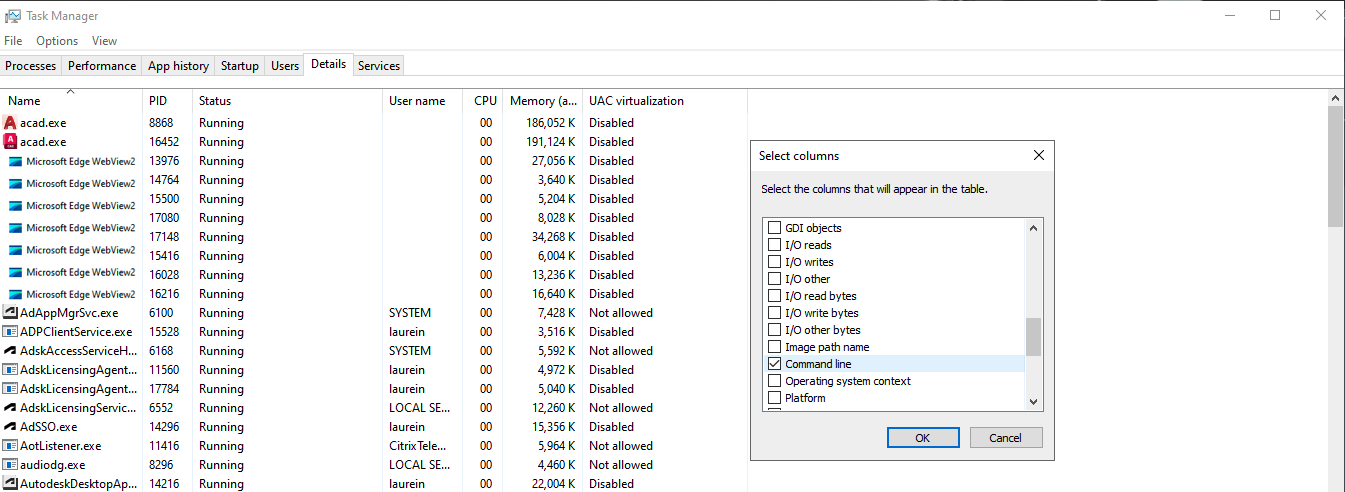The width and height of the screenshot is (1345, 492).
Task: Click the audiodg.exe process icon
Action: coord(10,465)
